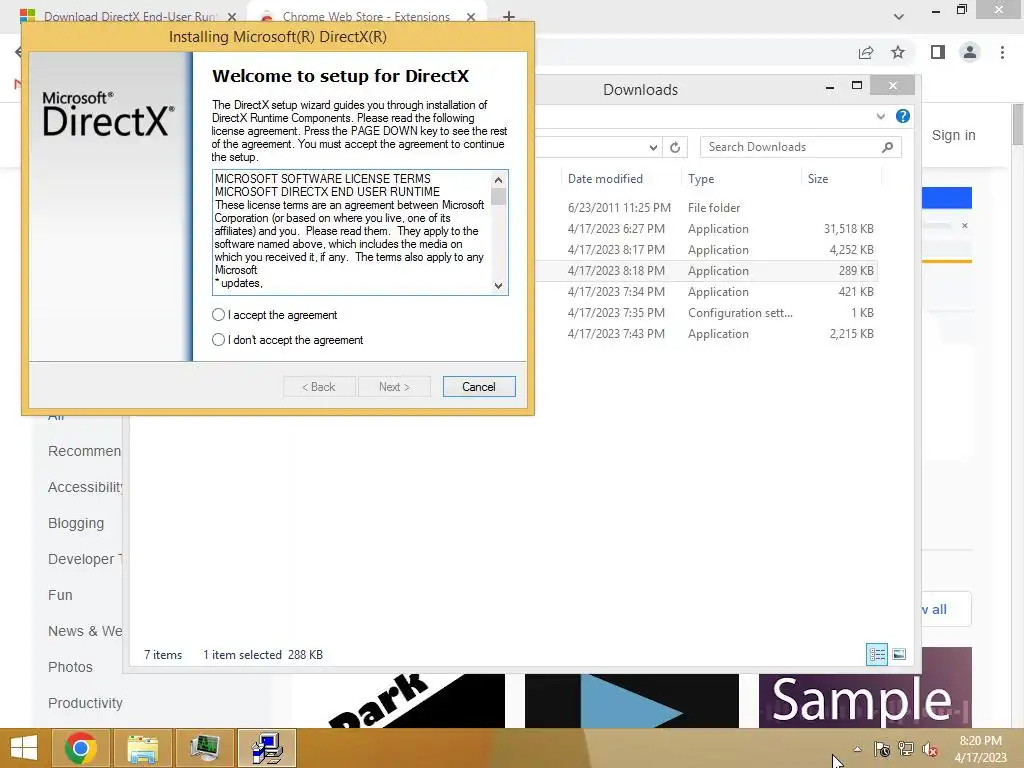Switch Downloads to large icons view
Viewport: 1024px width, 768px height.
(x=899, y=654)
